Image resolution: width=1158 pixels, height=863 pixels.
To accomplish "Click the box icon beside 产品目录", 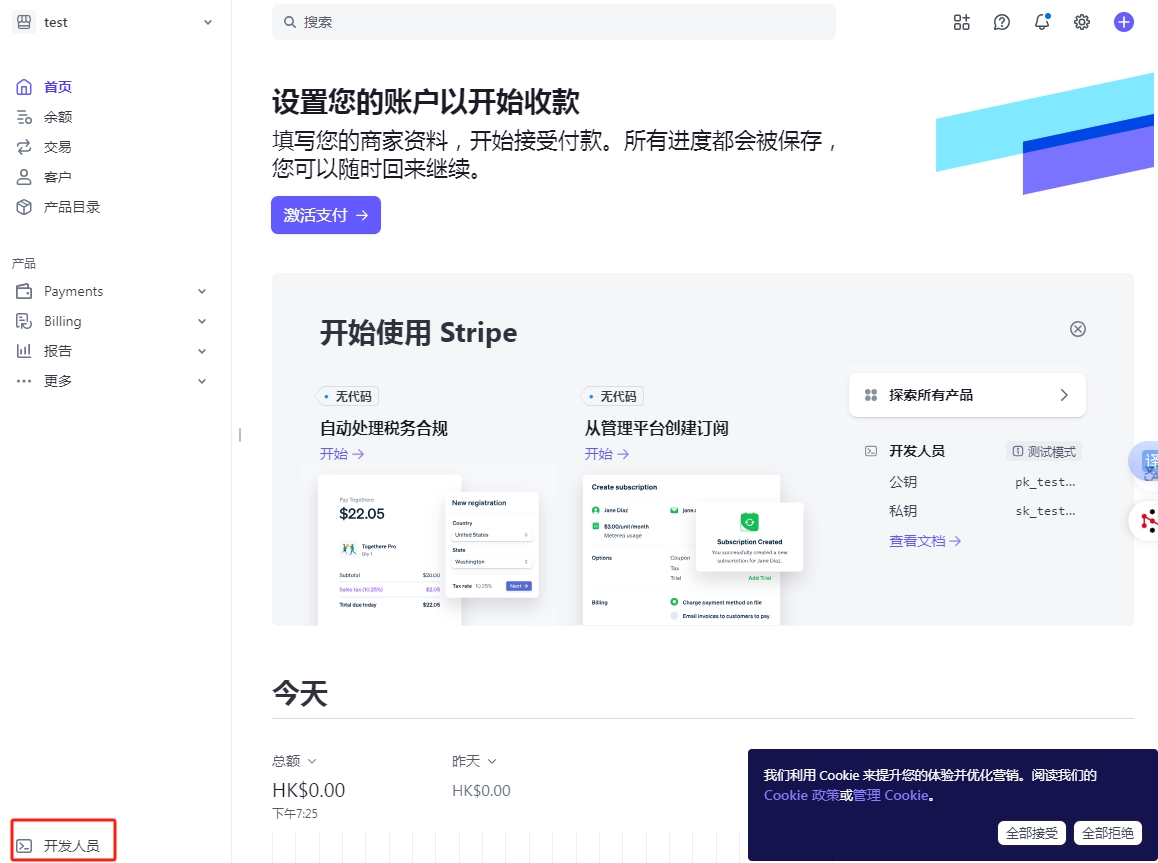I will point(24,207).
